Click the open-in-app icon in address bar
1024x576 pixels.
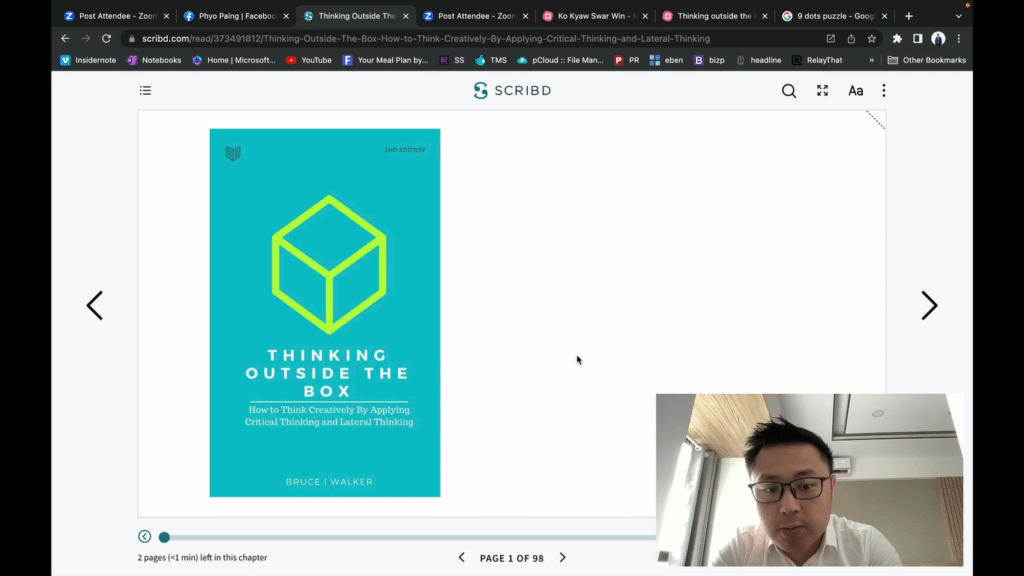[x=831, y=39]
